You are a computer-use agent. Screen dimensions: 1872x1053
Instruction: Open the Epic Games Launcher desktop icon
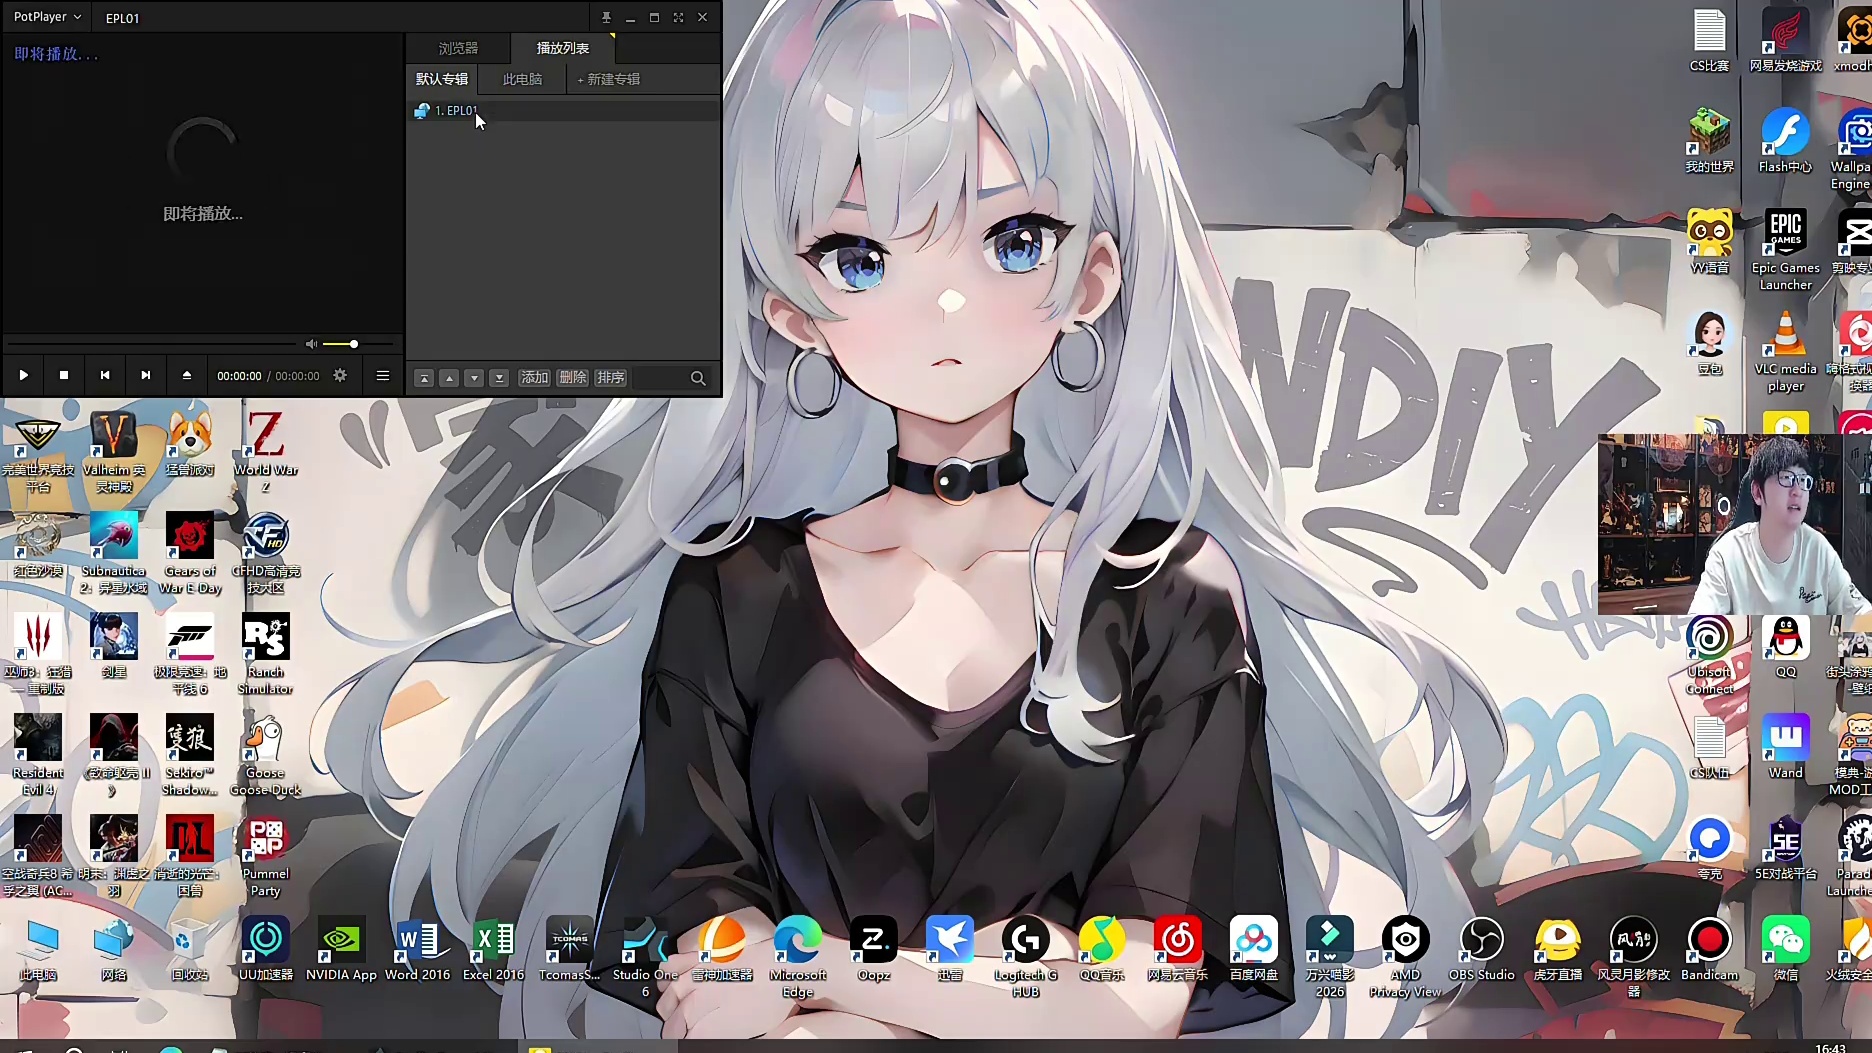(x=1786, y=250)
